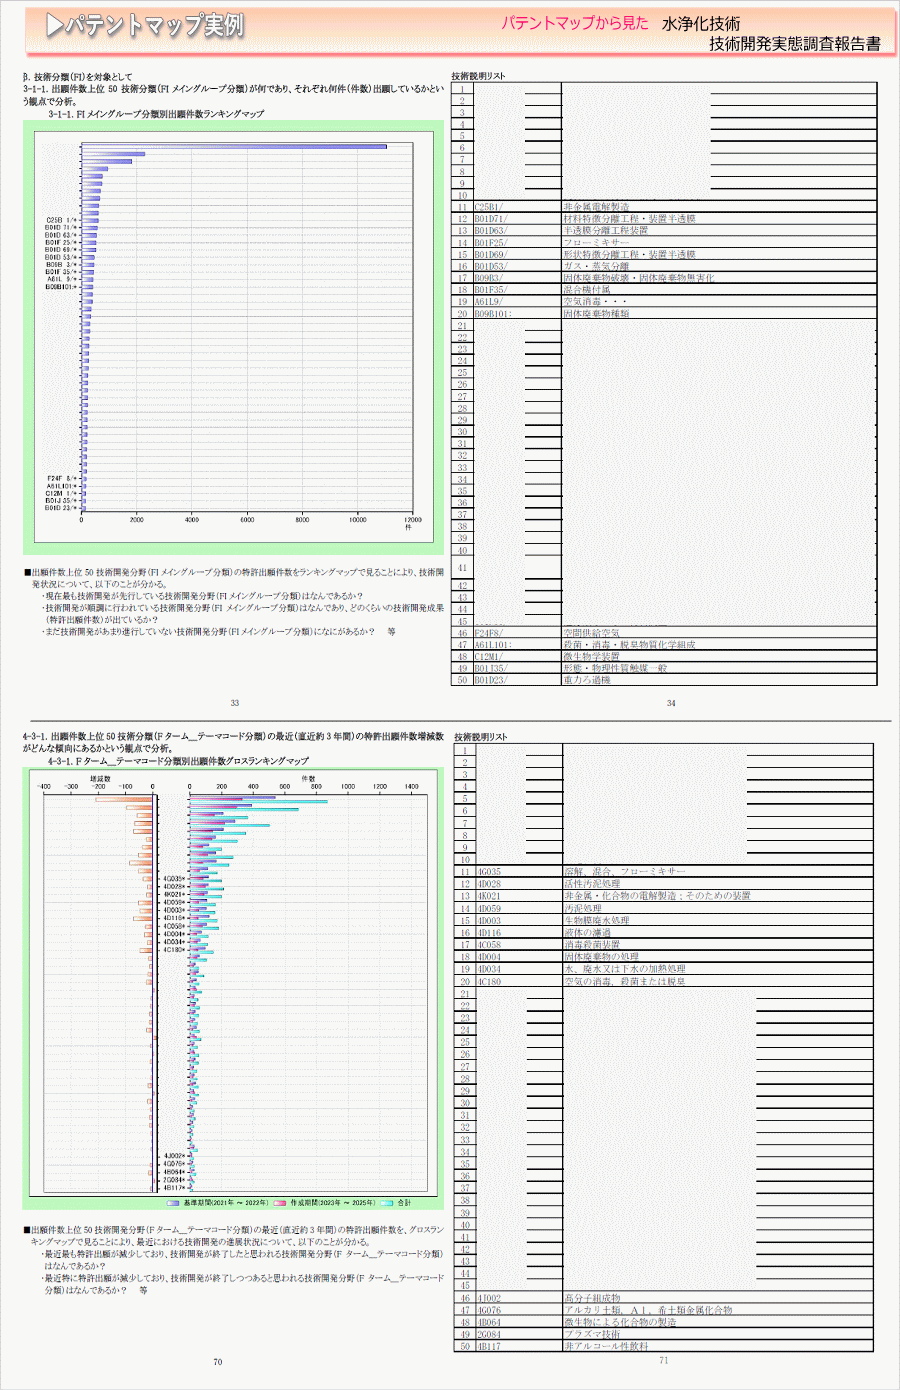Click the 水浄化技術 header title
900x1390 pixels.
(701, 24)
